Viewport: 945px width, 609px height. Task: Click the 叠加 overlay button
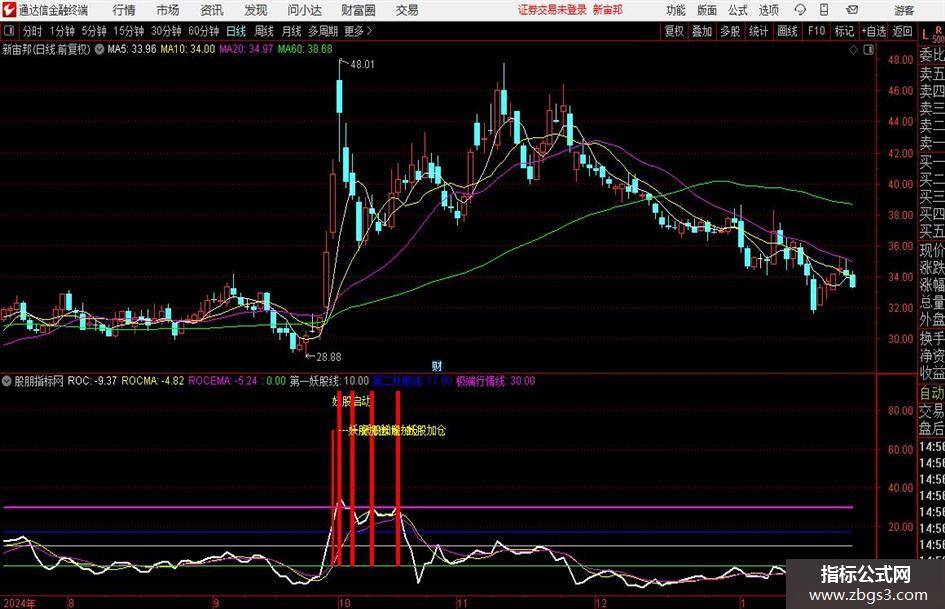pos(702,31)
